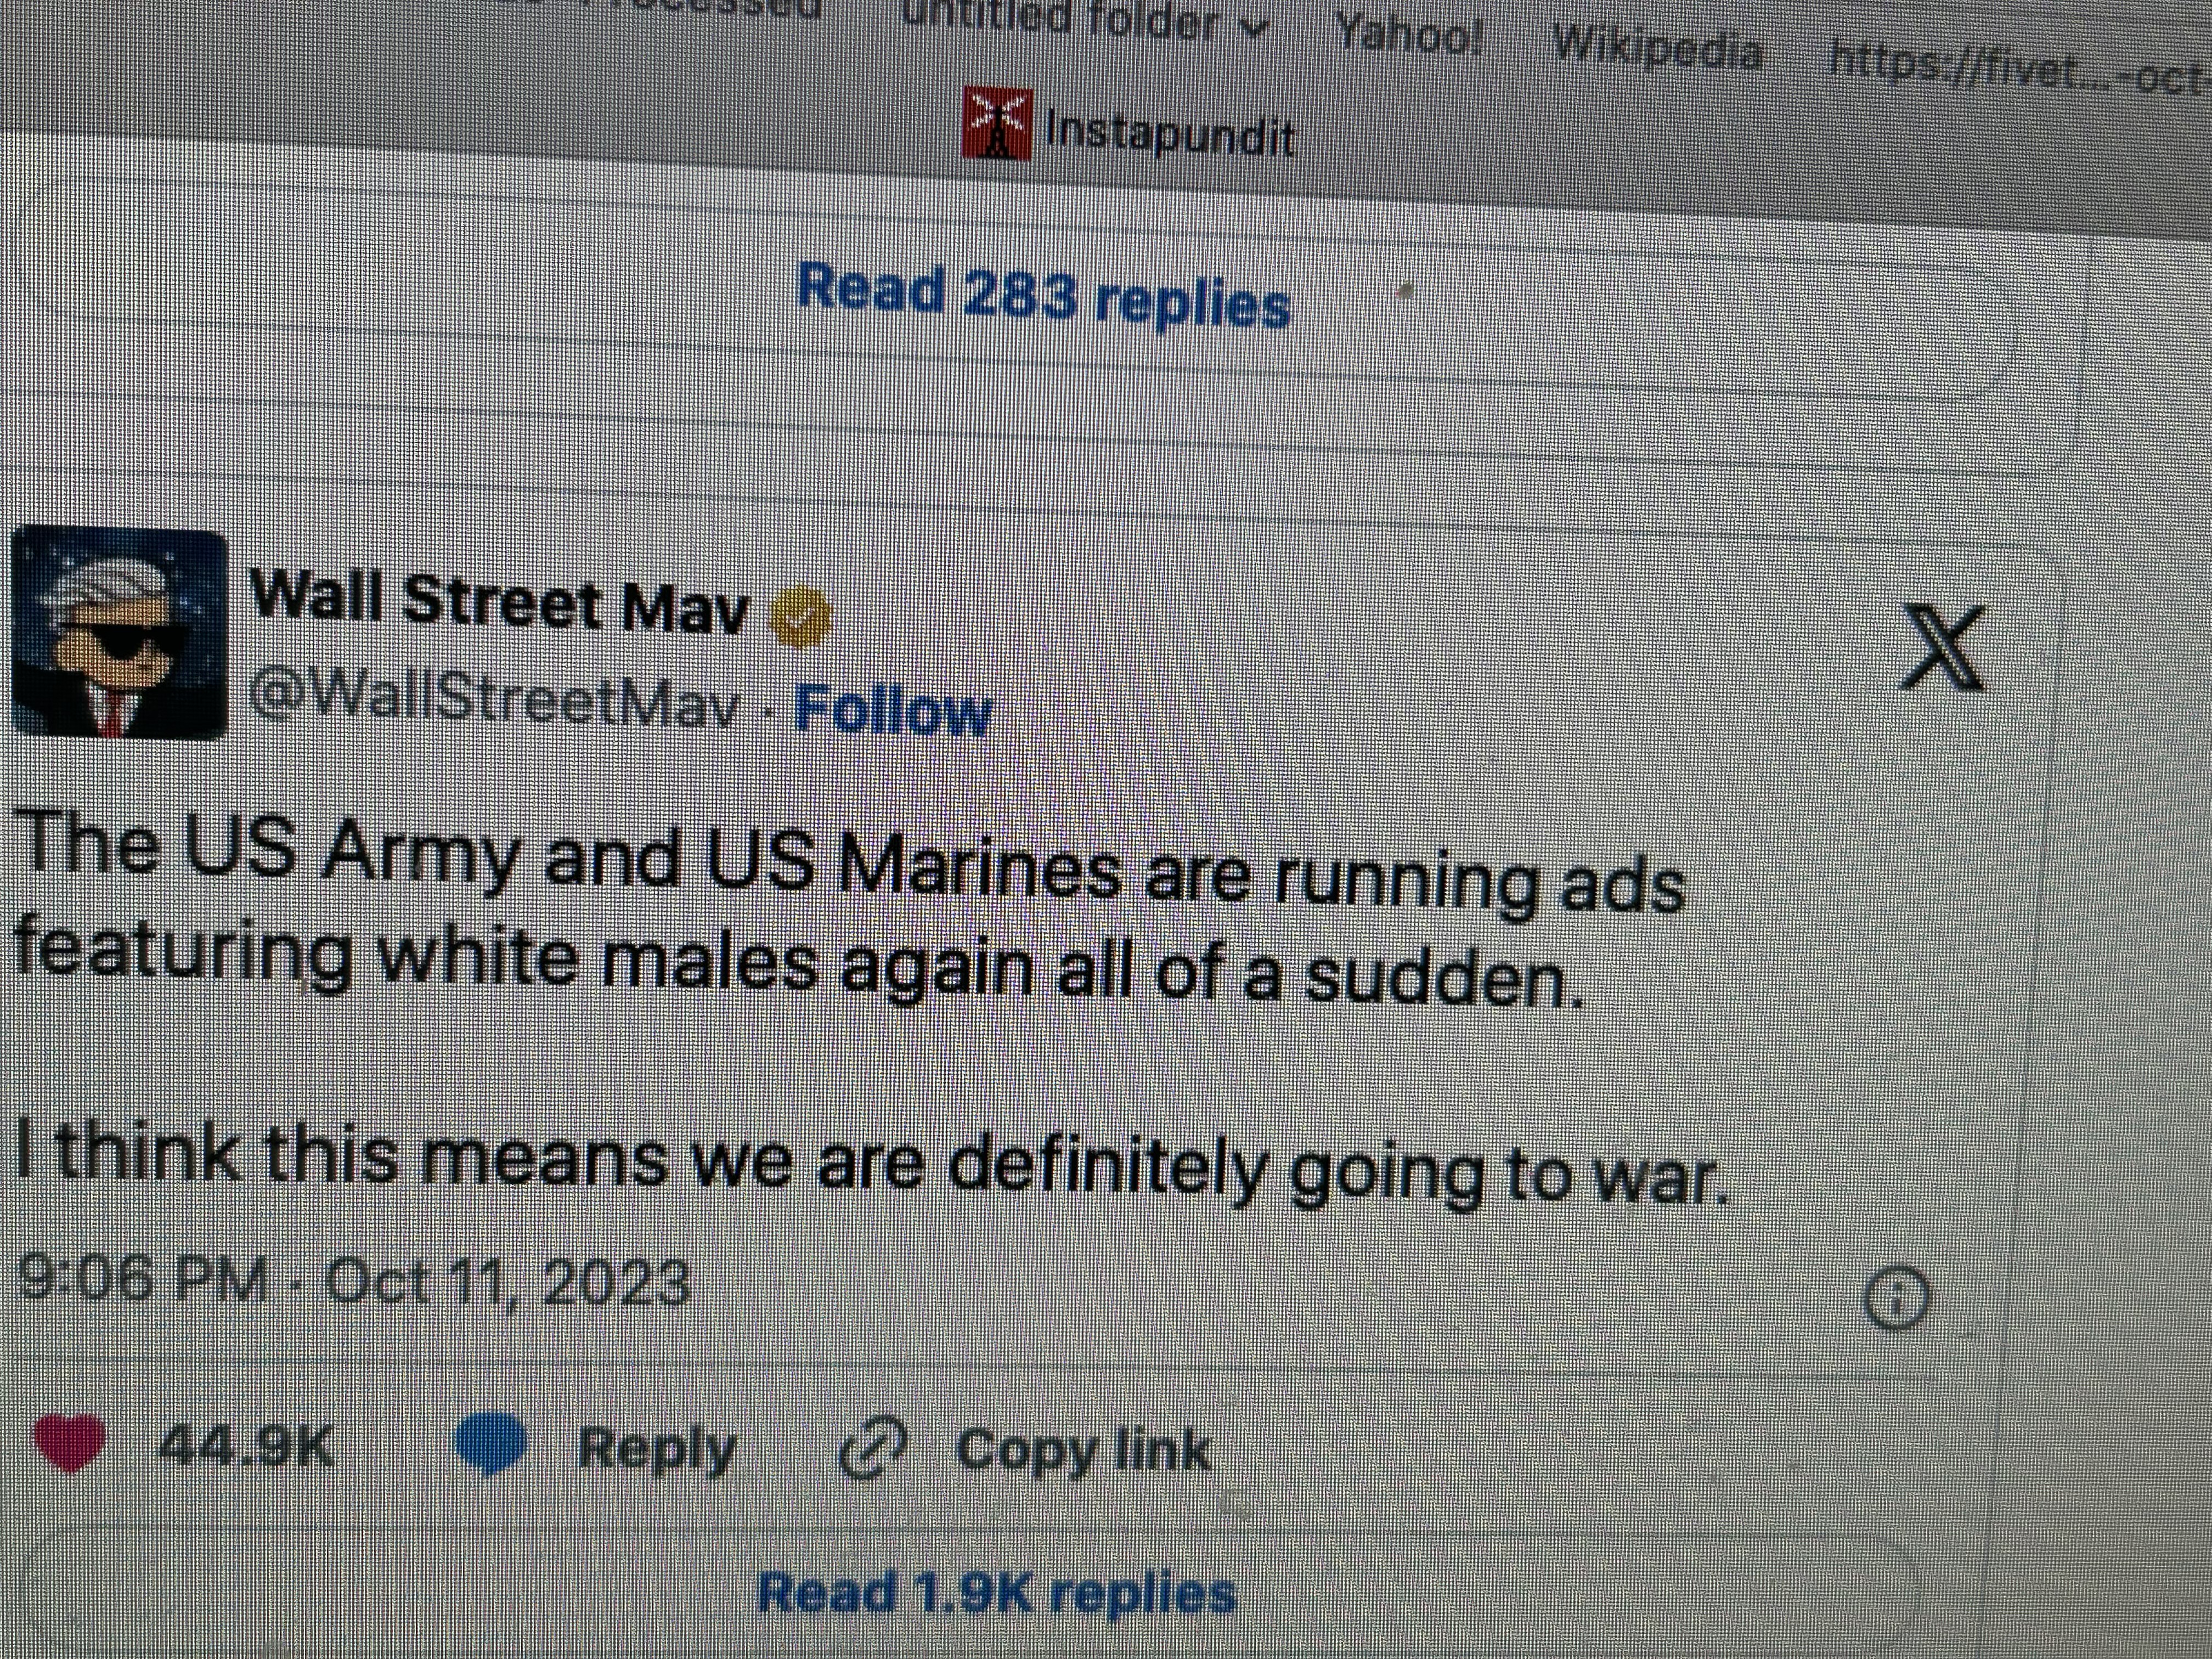Like the tweet with the heart icon
The image size is (2212, 1659).
tap(69, 1442)
